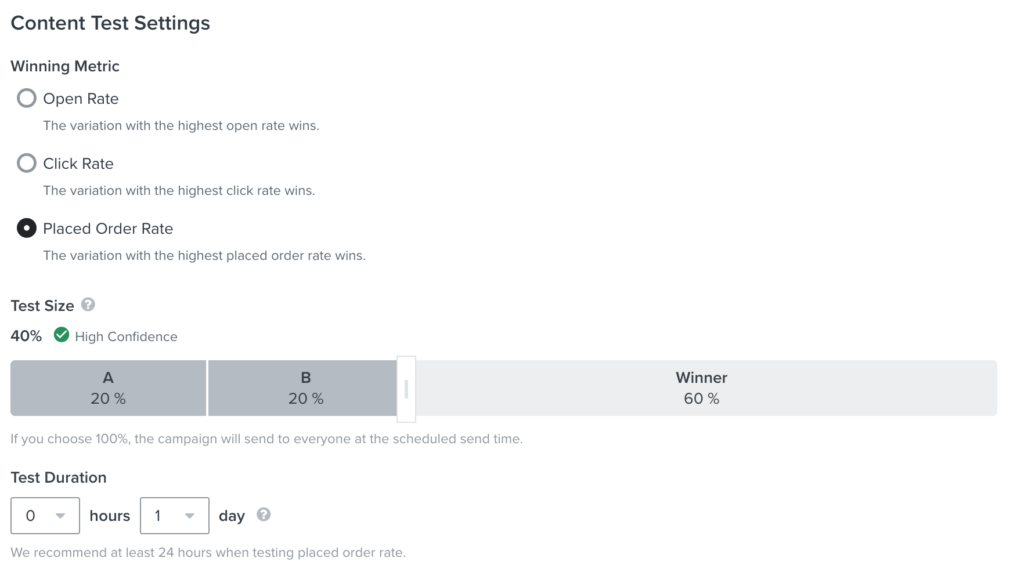Click the A 20 % segment
Screen dimensions: 1024x565
coord(108,388)
